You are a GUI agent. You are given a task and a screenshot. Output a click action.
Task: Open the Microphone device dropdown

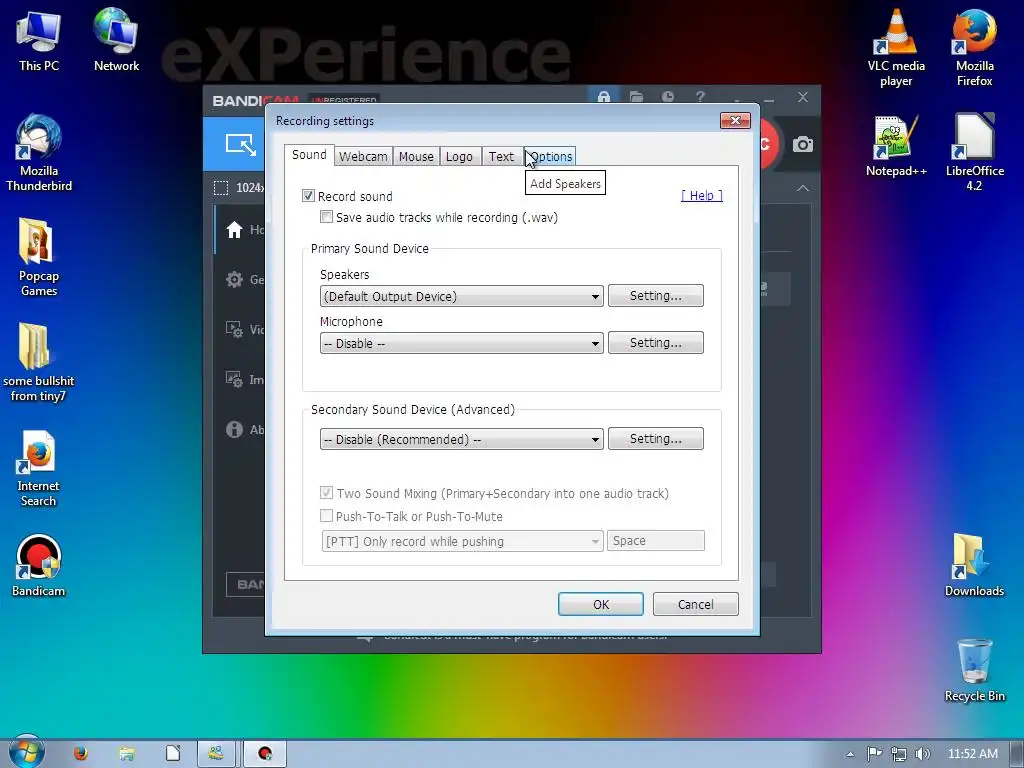point(461,343)
